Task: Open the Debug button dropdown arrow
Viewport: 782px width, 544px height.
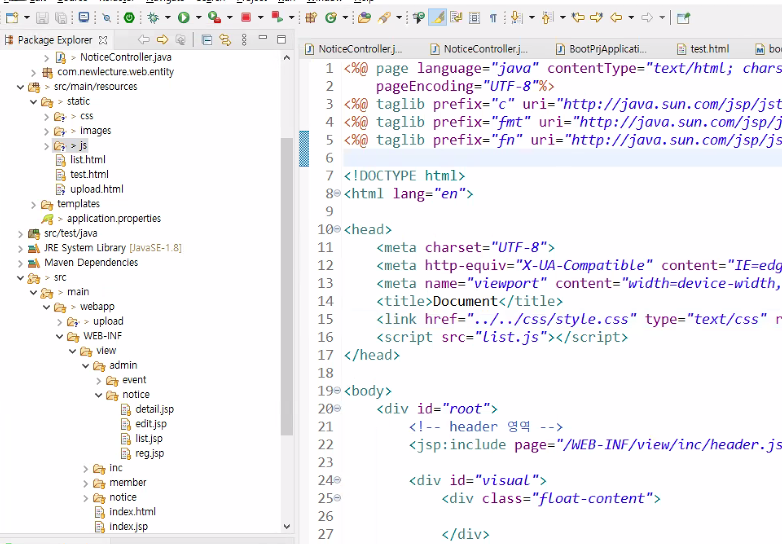Action: (x=168, y=18)
